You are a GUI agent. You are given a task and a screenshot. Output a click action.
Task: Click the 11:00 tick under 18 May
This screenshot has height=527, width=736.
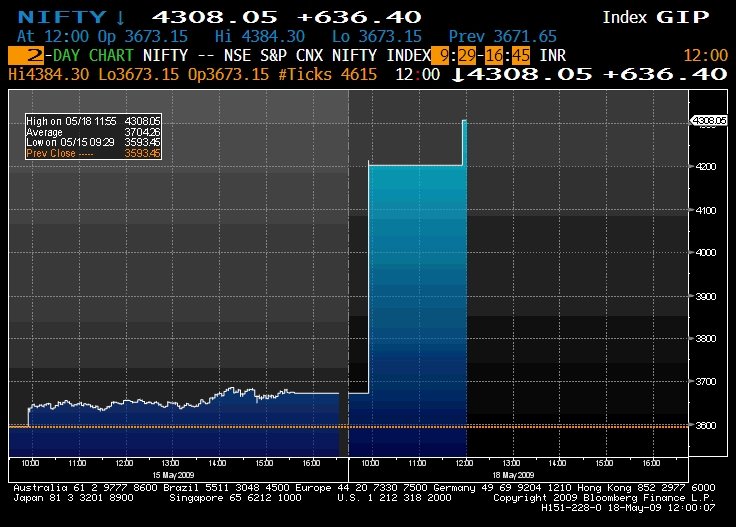(x=417, y=463)
